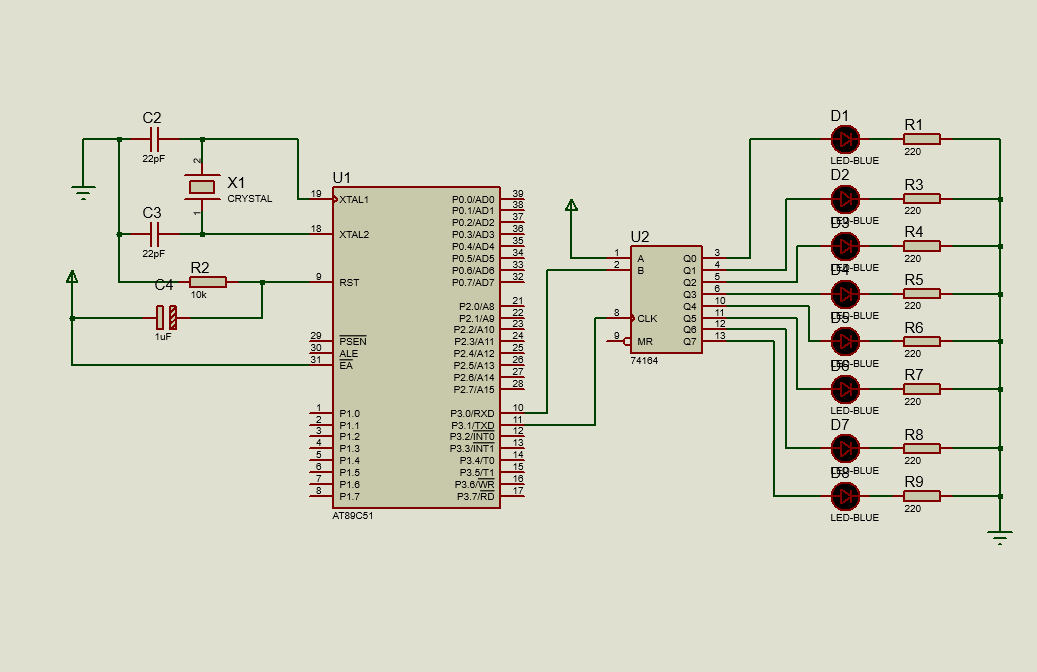The width and height of the screenshot is (1037, 672).
Task: Click the LED connected to resistor R9
Action: (x=845, y=496)
